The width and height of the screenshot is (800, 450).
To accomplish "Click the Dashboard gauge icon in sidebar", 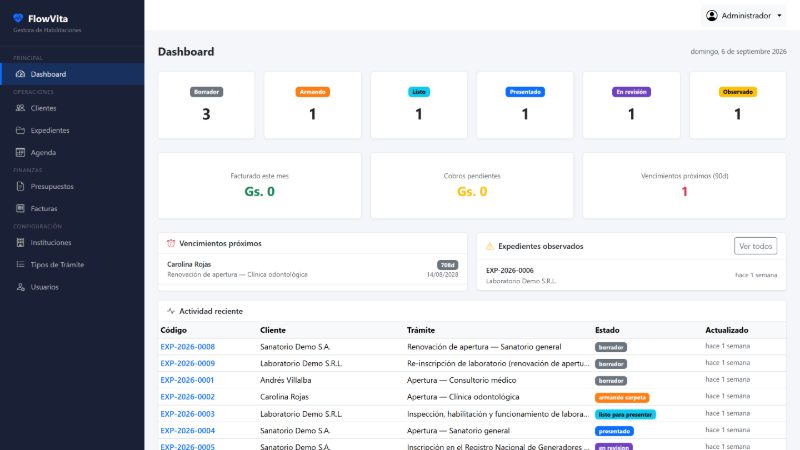I will pyautogui.click(x=20, y=74).
